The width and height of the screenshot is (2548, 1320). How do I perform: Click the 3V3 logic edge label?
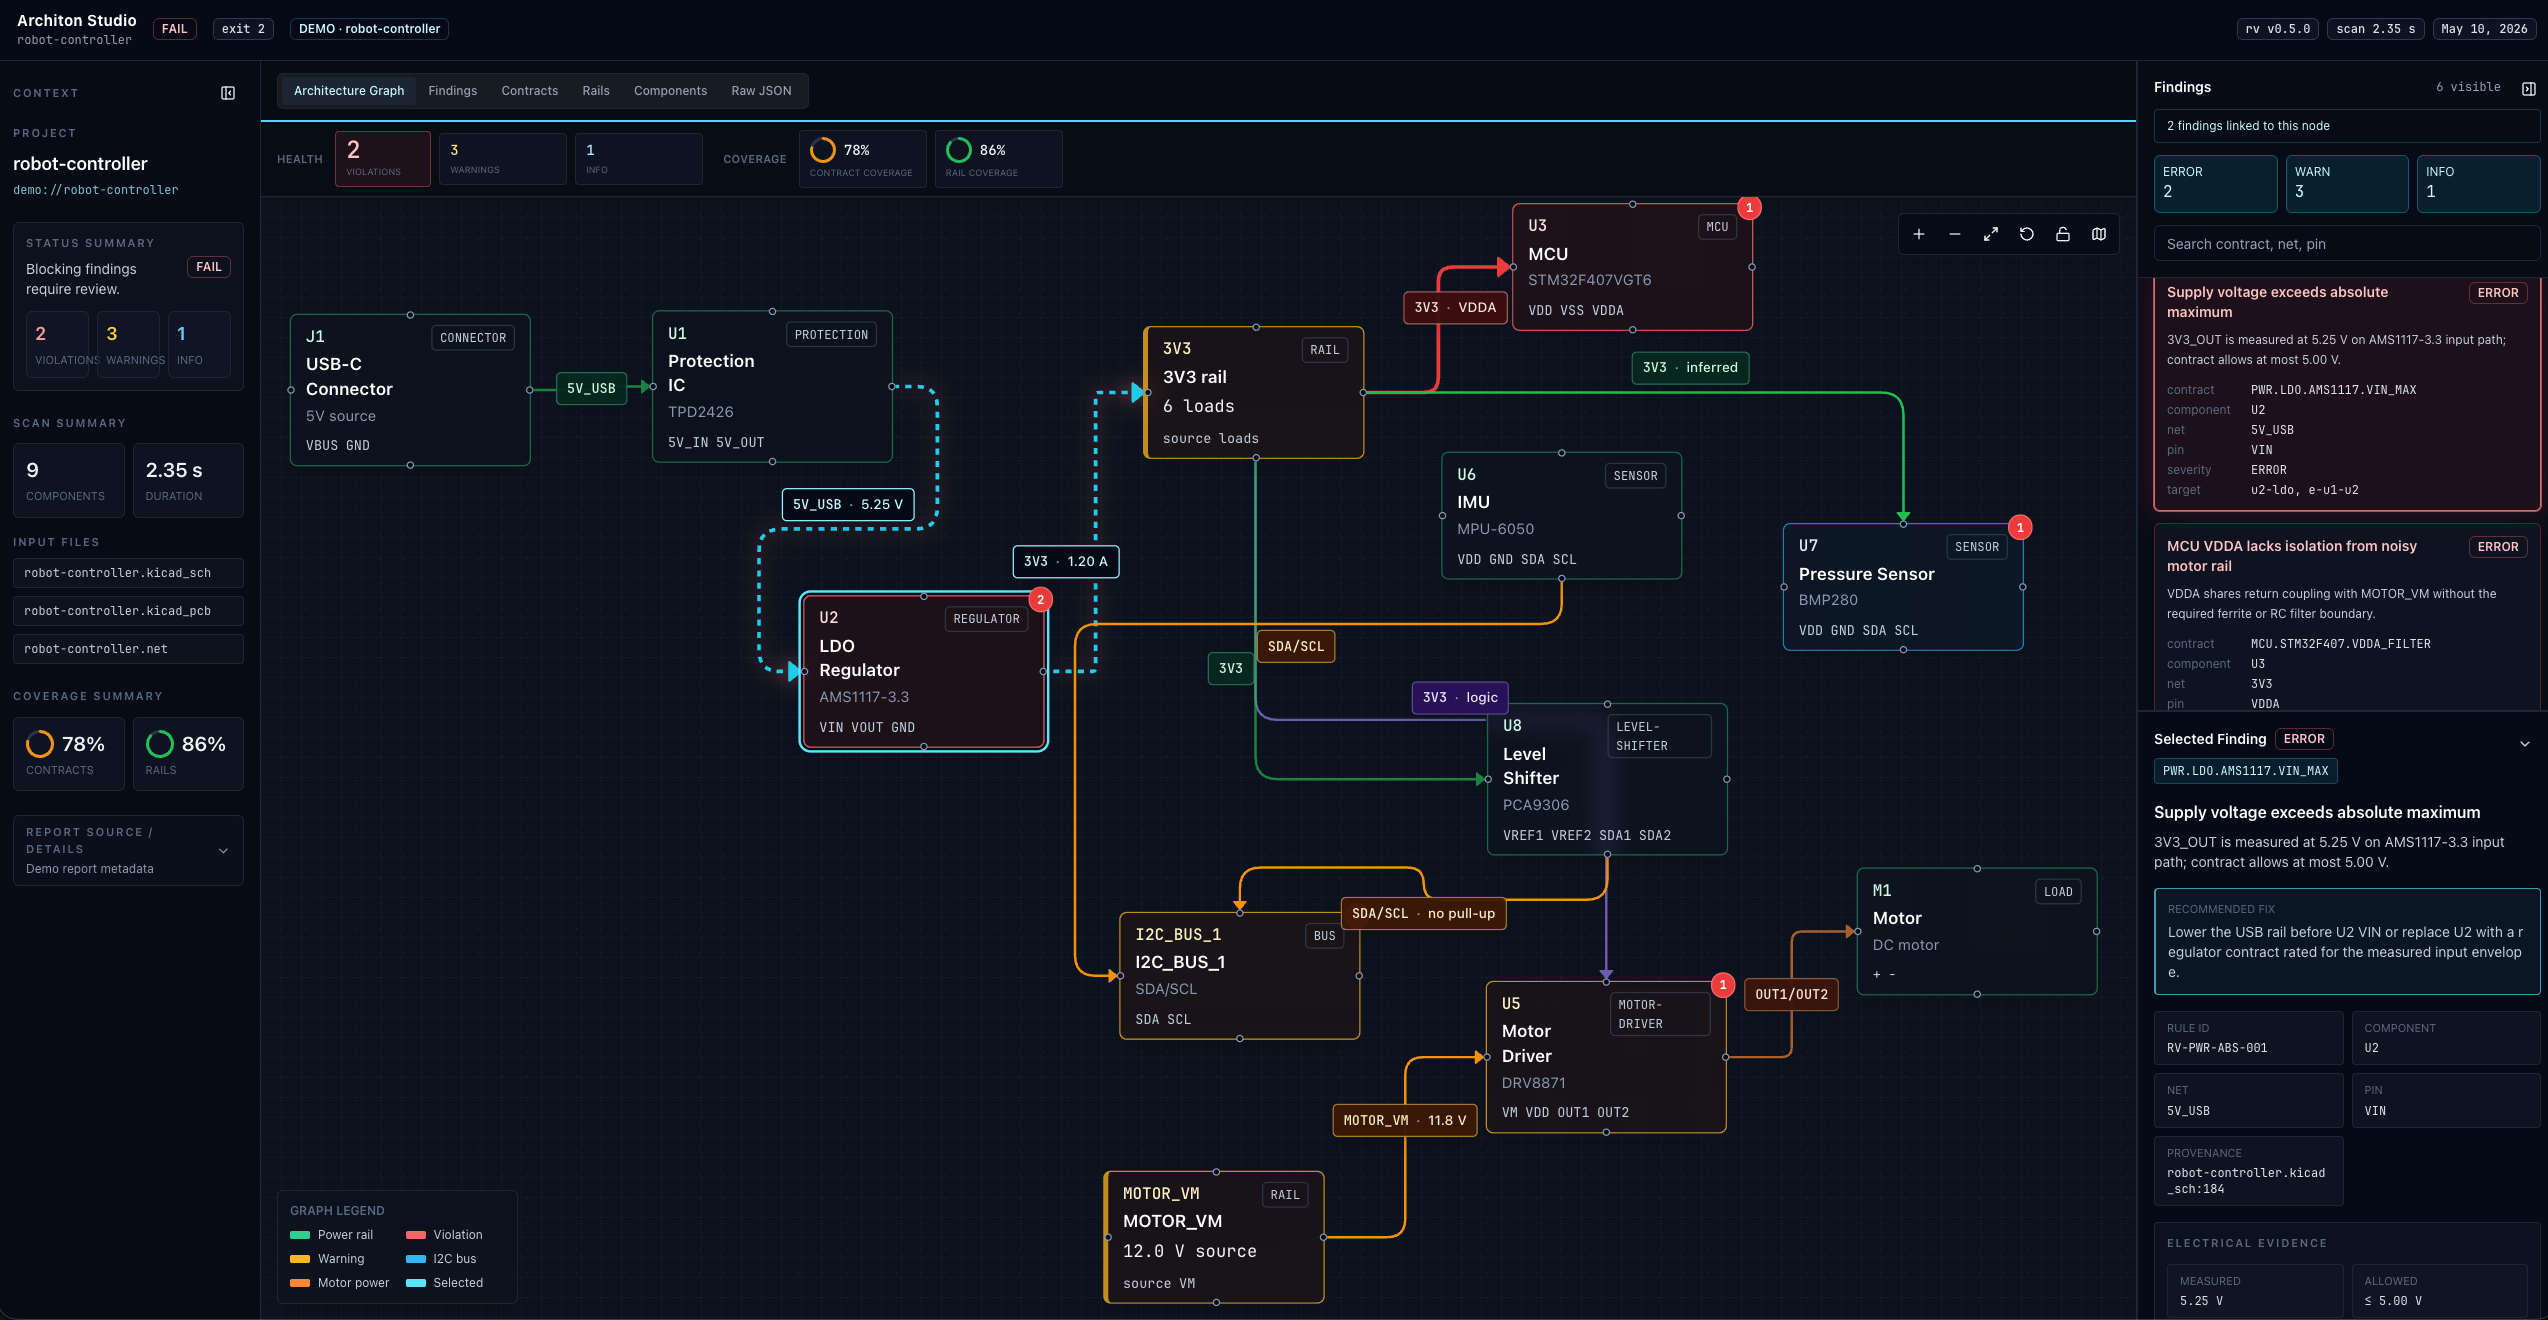[x=1460, y=698]
